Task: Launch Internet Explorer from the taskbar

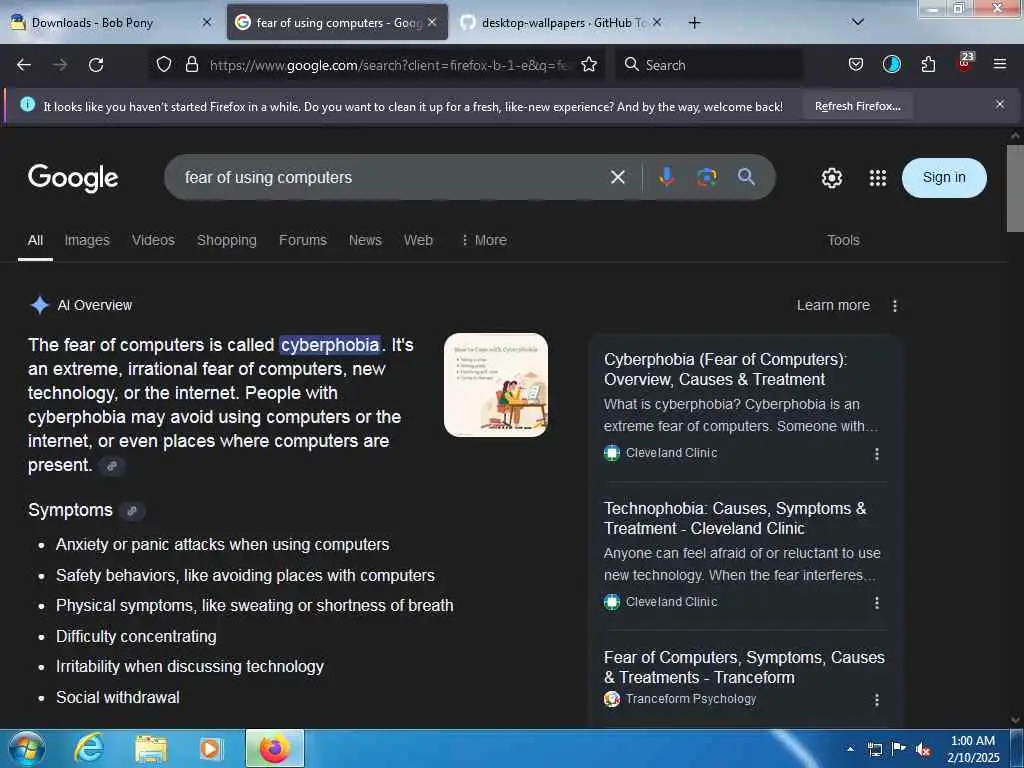Action: tap(88, 749)
